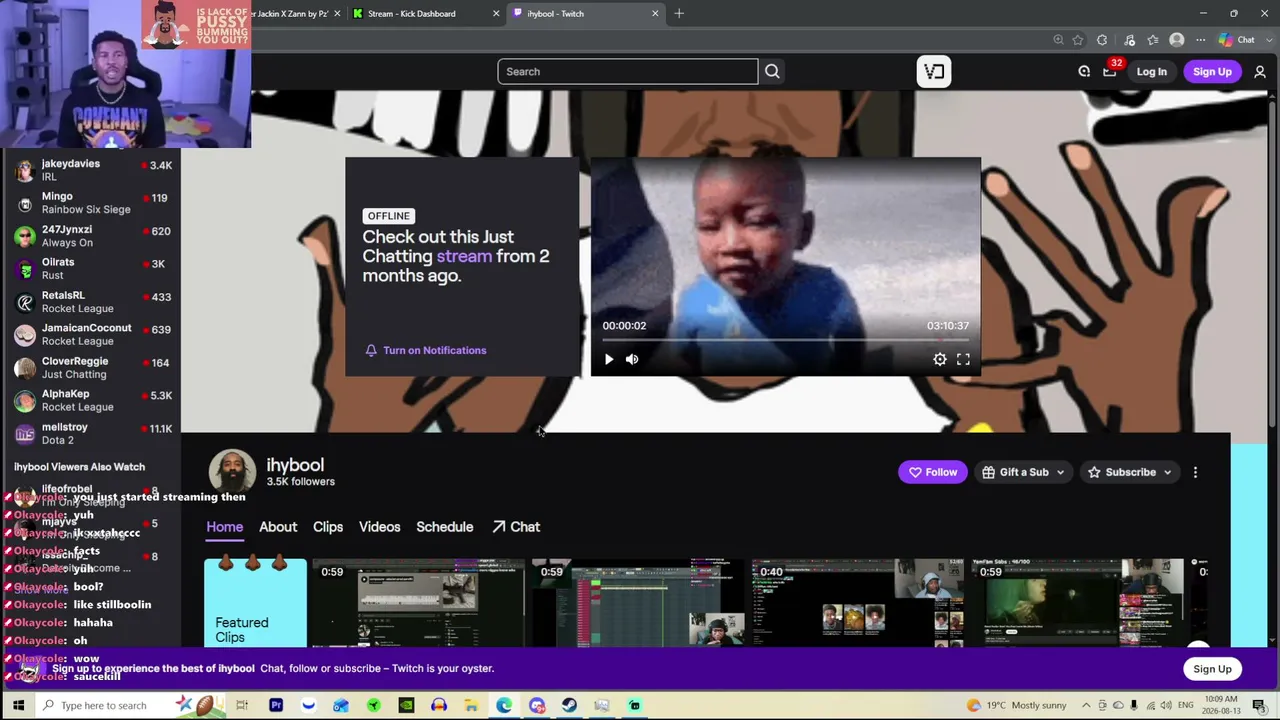
Task: Open Nvidia app from taskbar
Action: [x=406, y=705]
